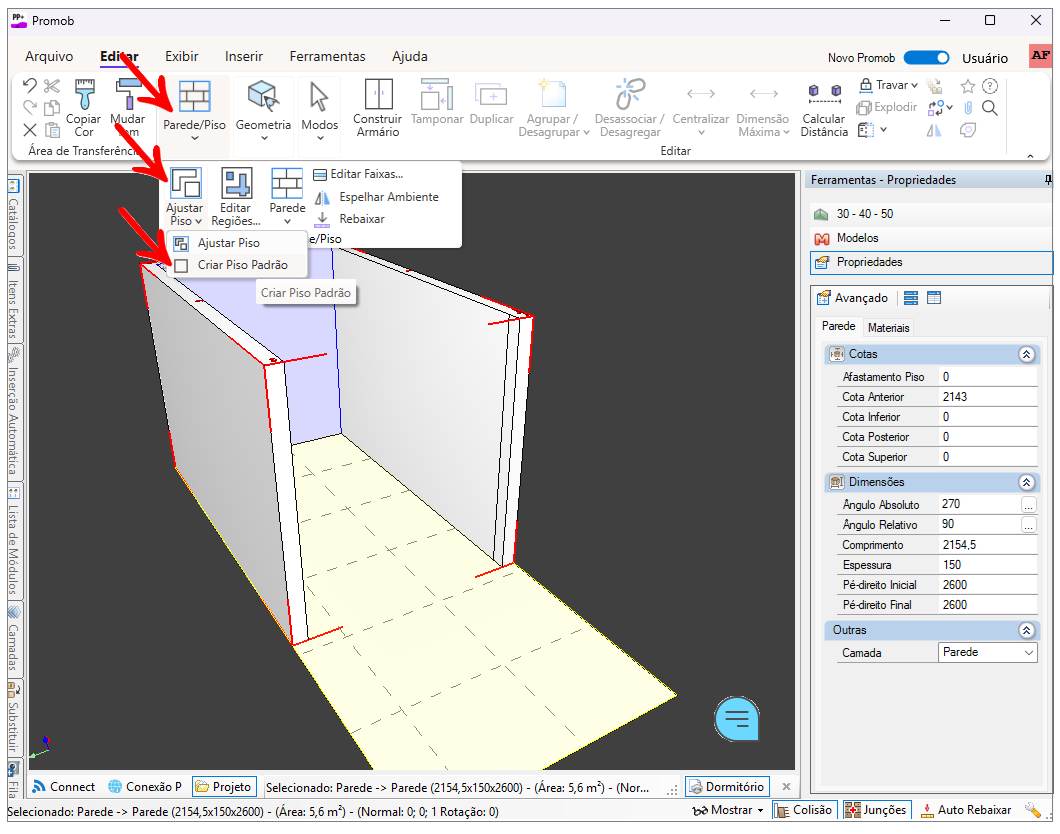Open the Ferramentas menu
Screen dimensions: 1060x834
coord(327,57)
